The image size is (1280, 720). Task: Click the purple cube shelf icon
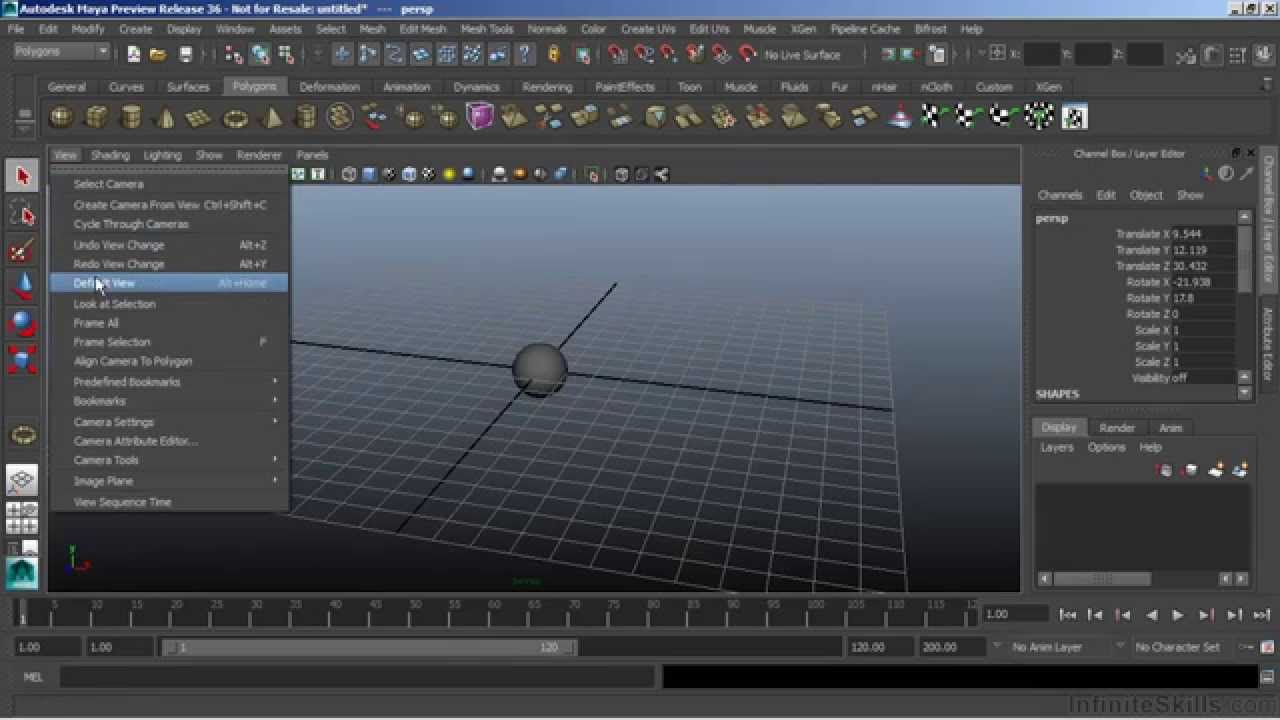coord(480,117)
